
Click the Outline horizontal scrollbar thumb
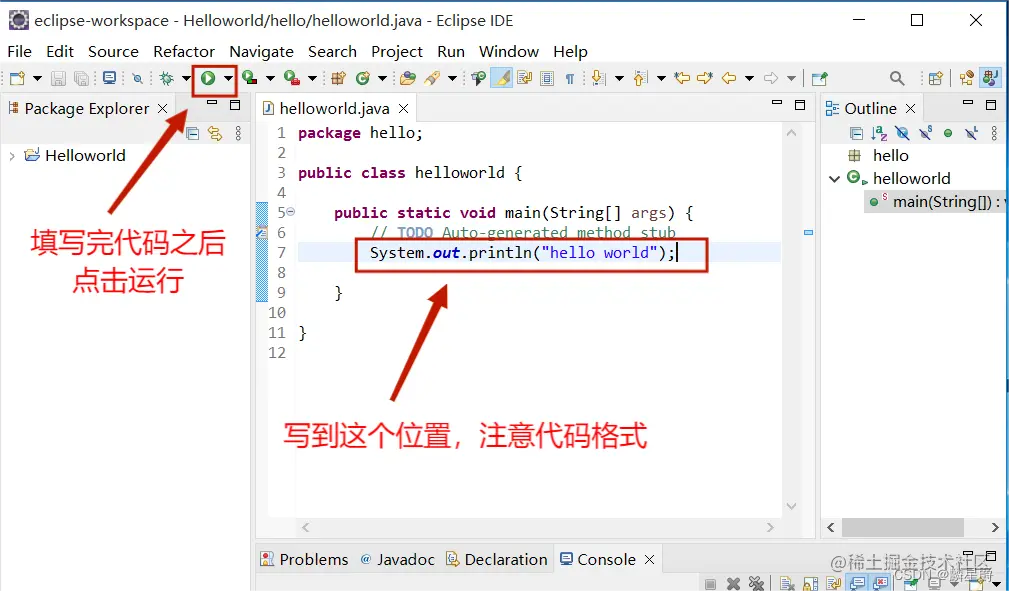[x=902, y=527]
